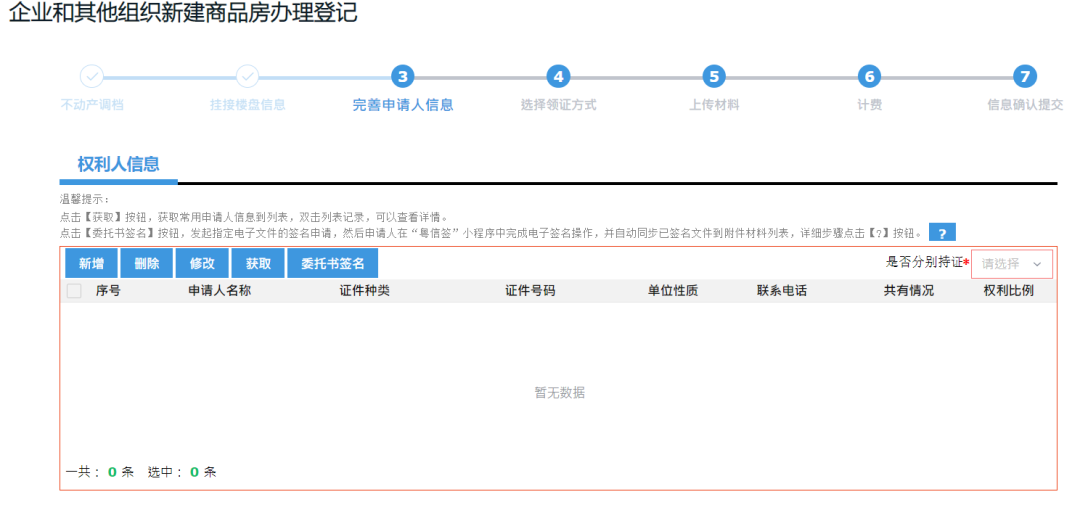Click the 完善申请人信息 step label

403,105
